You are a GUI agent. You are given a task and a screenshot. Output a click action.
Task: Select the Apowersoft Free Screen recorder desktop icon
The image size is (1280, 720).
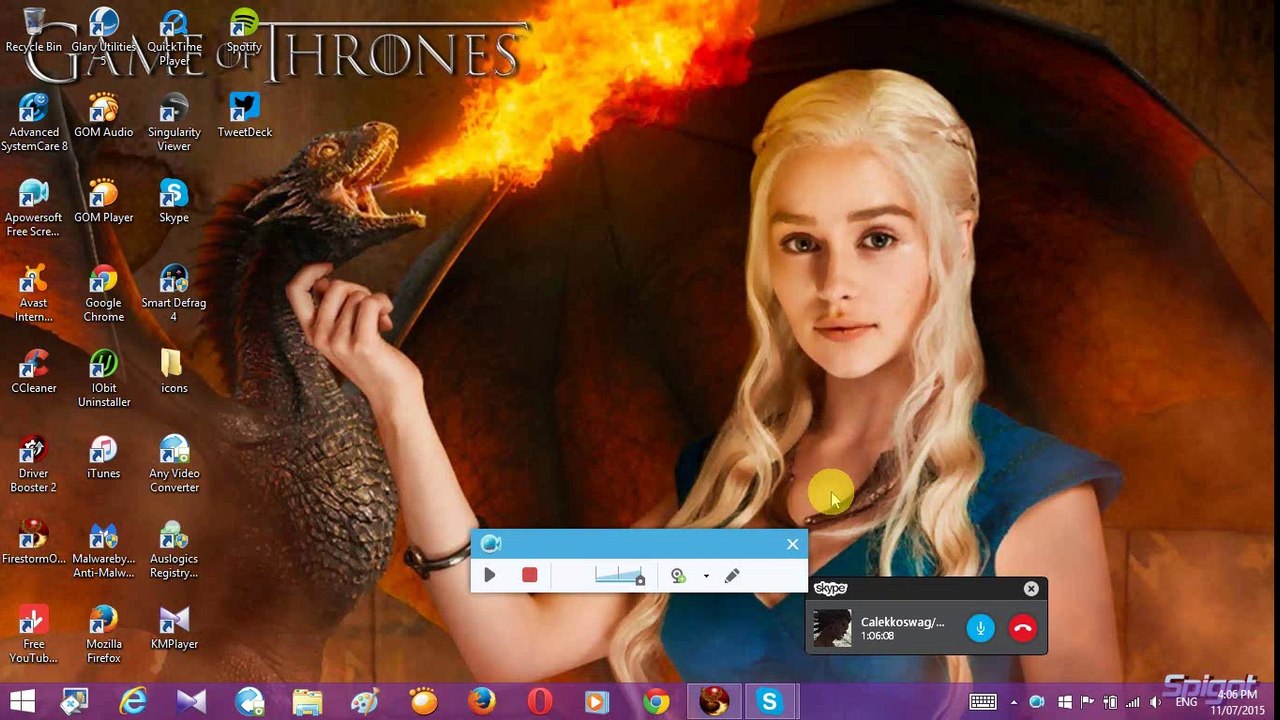[34, 208]
